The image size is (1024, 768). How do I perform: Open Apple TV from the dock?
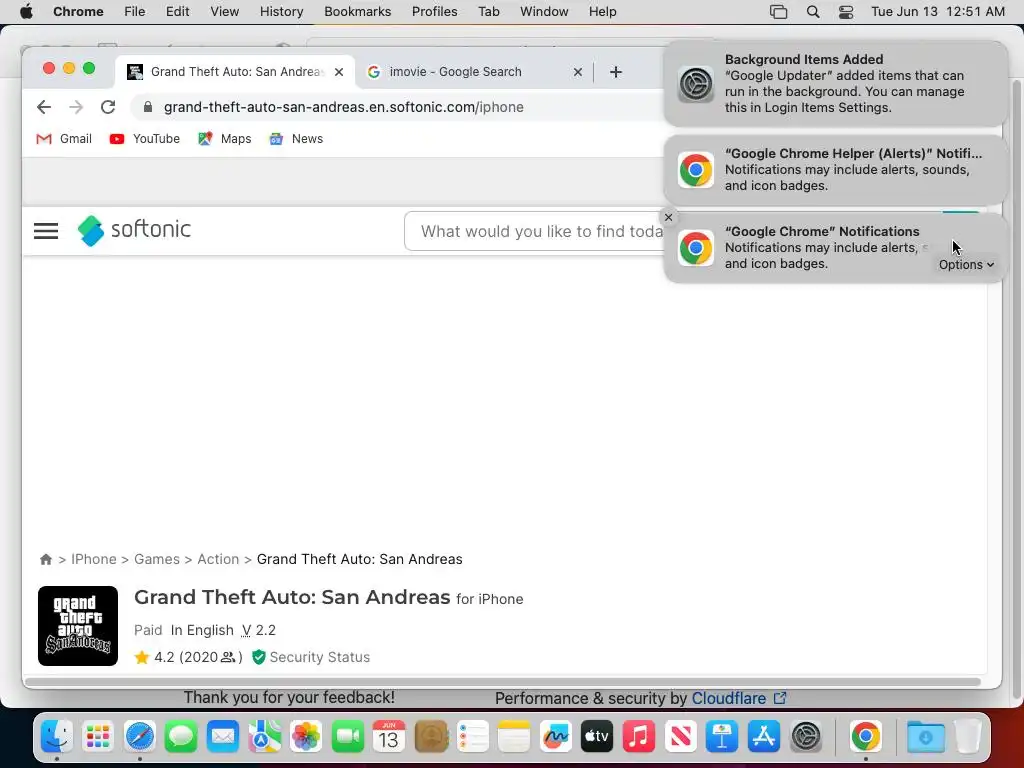(x=597, y=737)
